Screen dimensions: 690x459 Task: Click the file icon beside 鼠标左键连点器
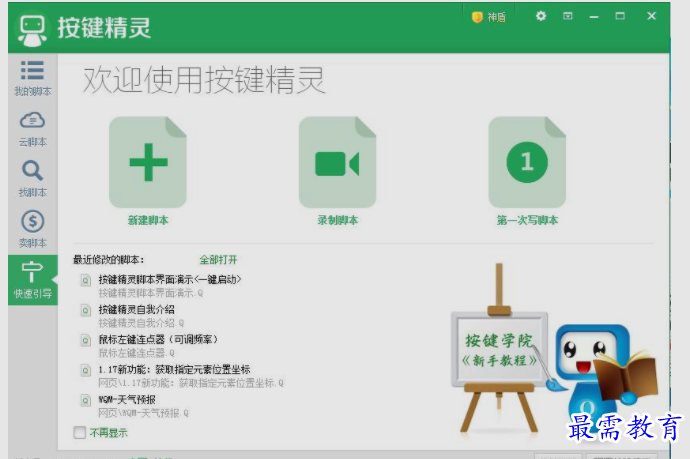[86, 340]
